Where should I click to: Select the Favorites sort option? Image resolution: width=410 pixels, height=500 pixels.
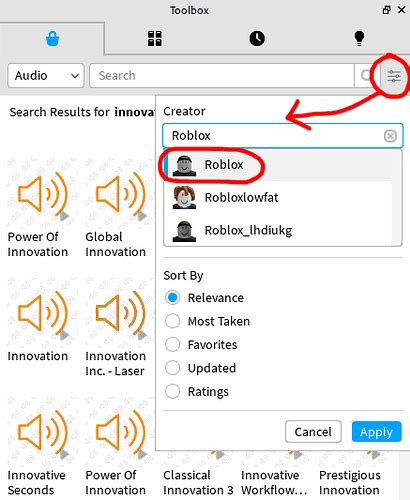pyautogui.click(x=172, y=344)
